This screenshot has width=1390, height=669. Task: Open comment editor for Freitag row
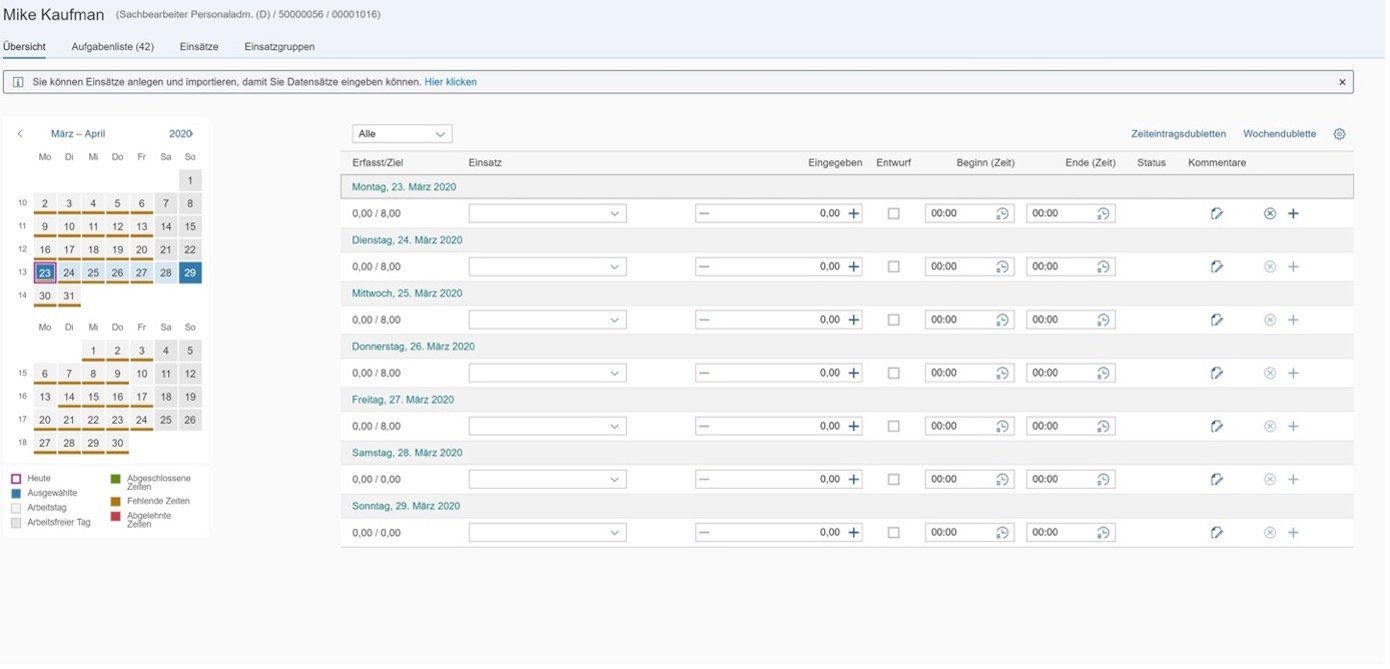(1217, 426)
